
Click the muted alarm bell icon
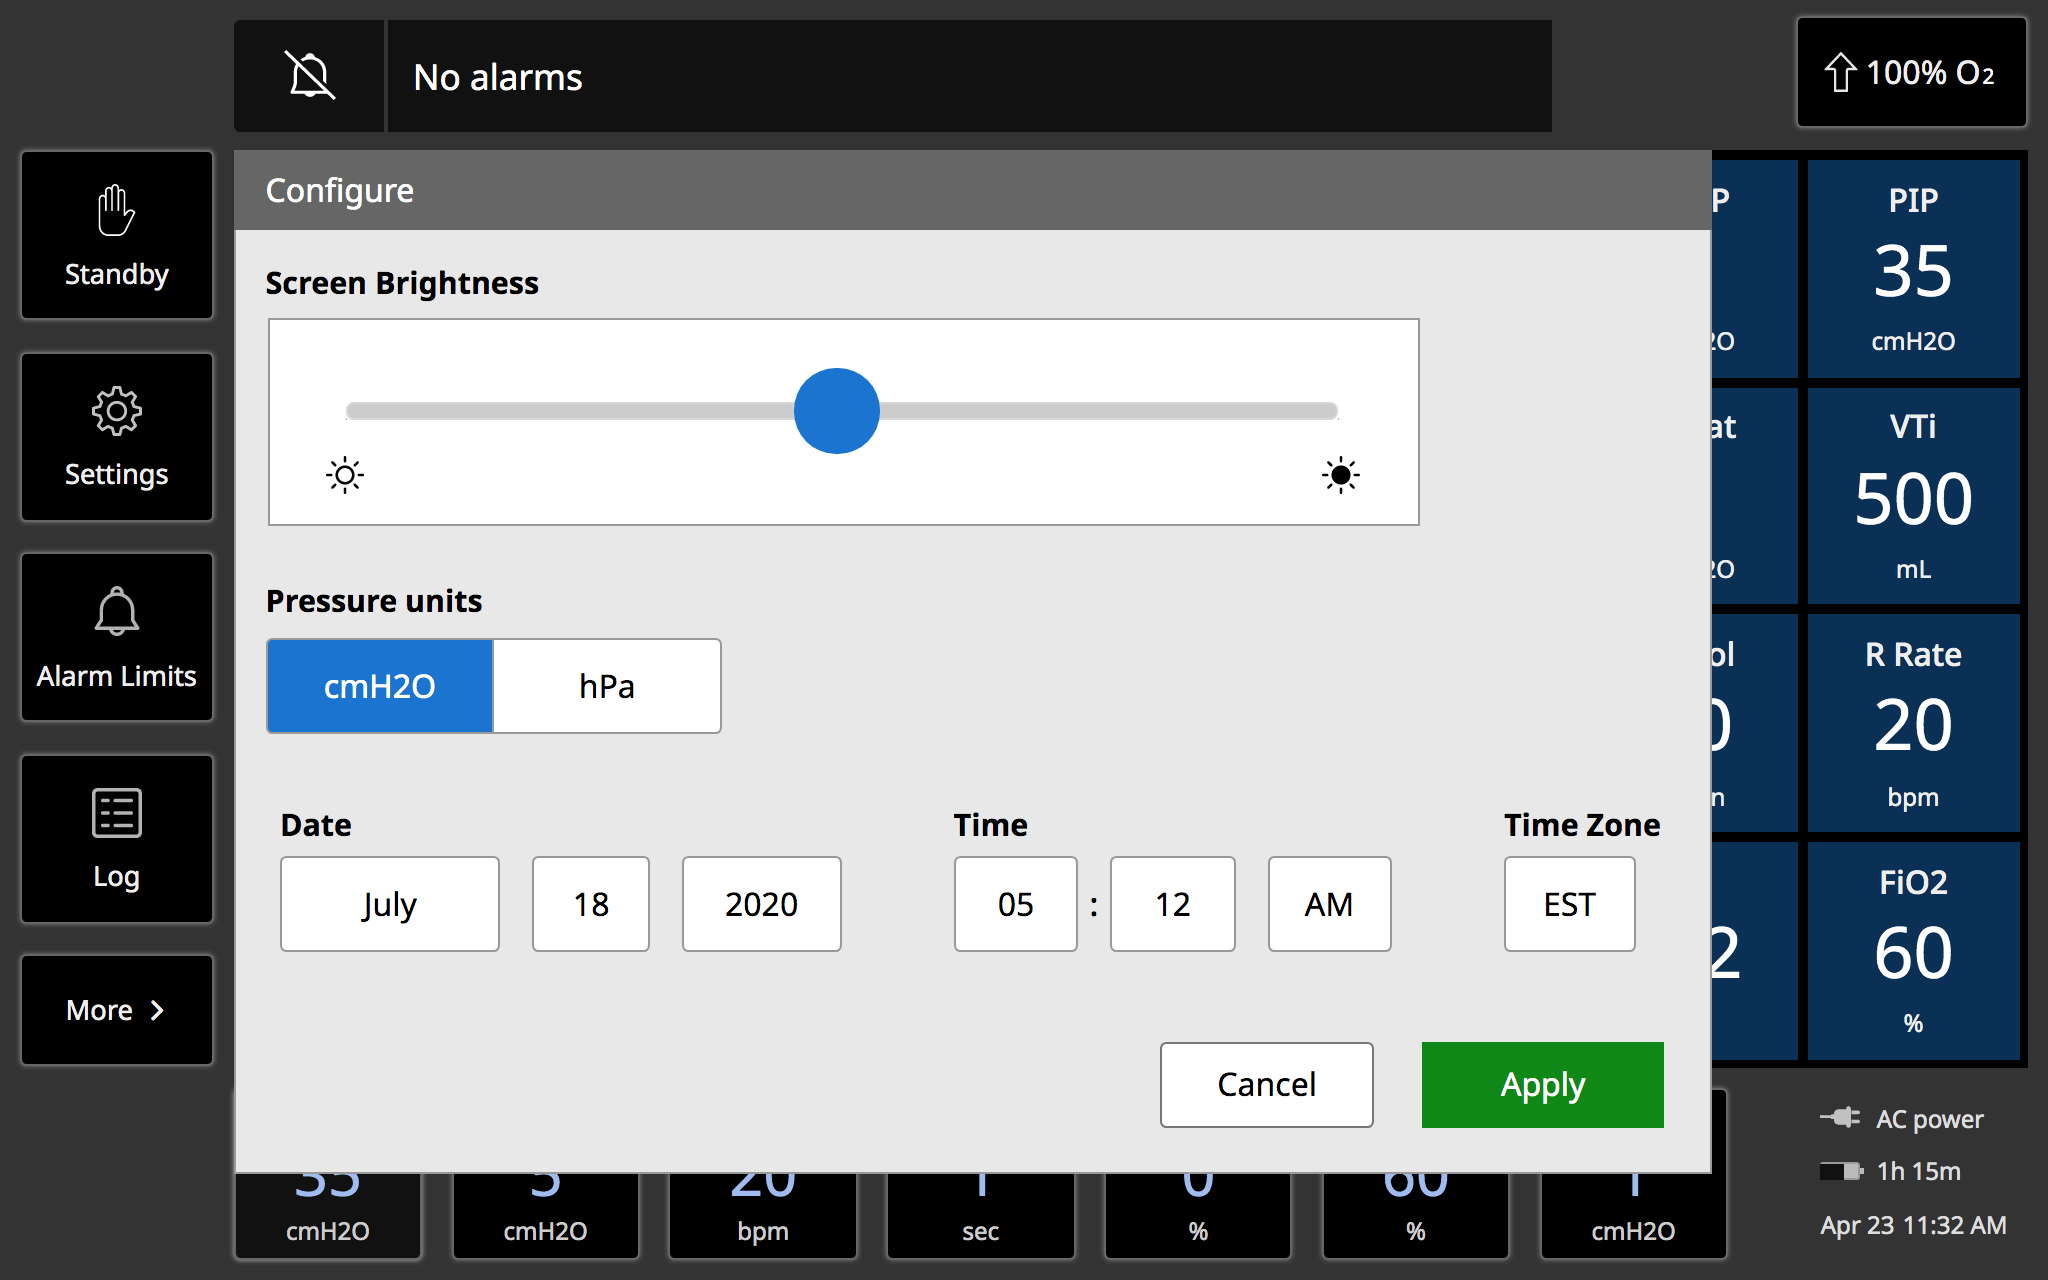(x=310, y=76)
